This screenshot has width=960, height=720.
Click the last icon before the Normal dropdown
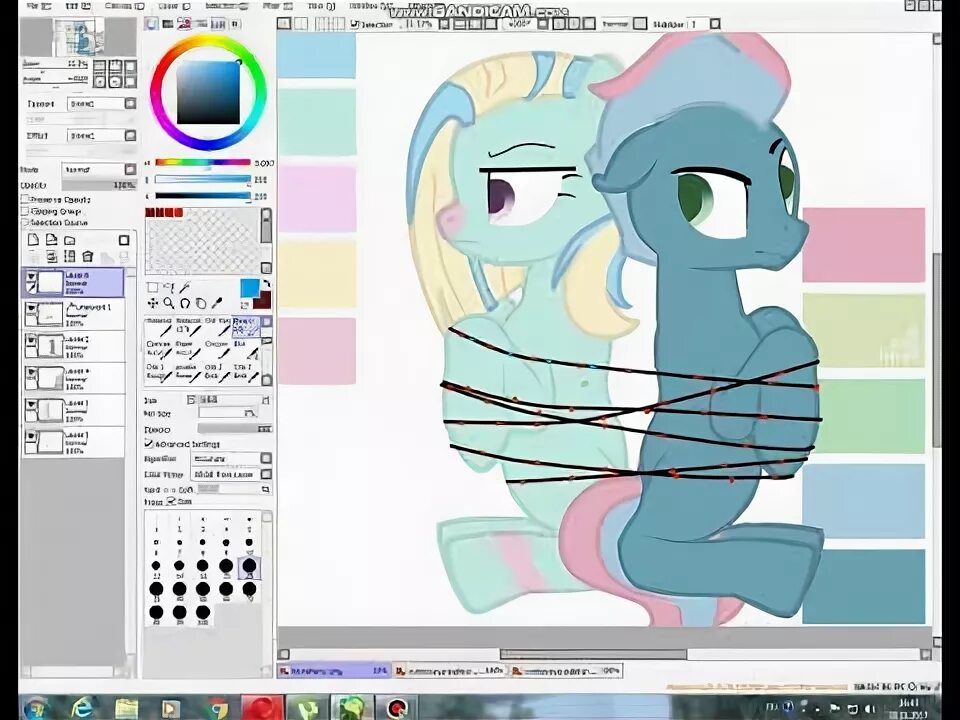(588, 24)
